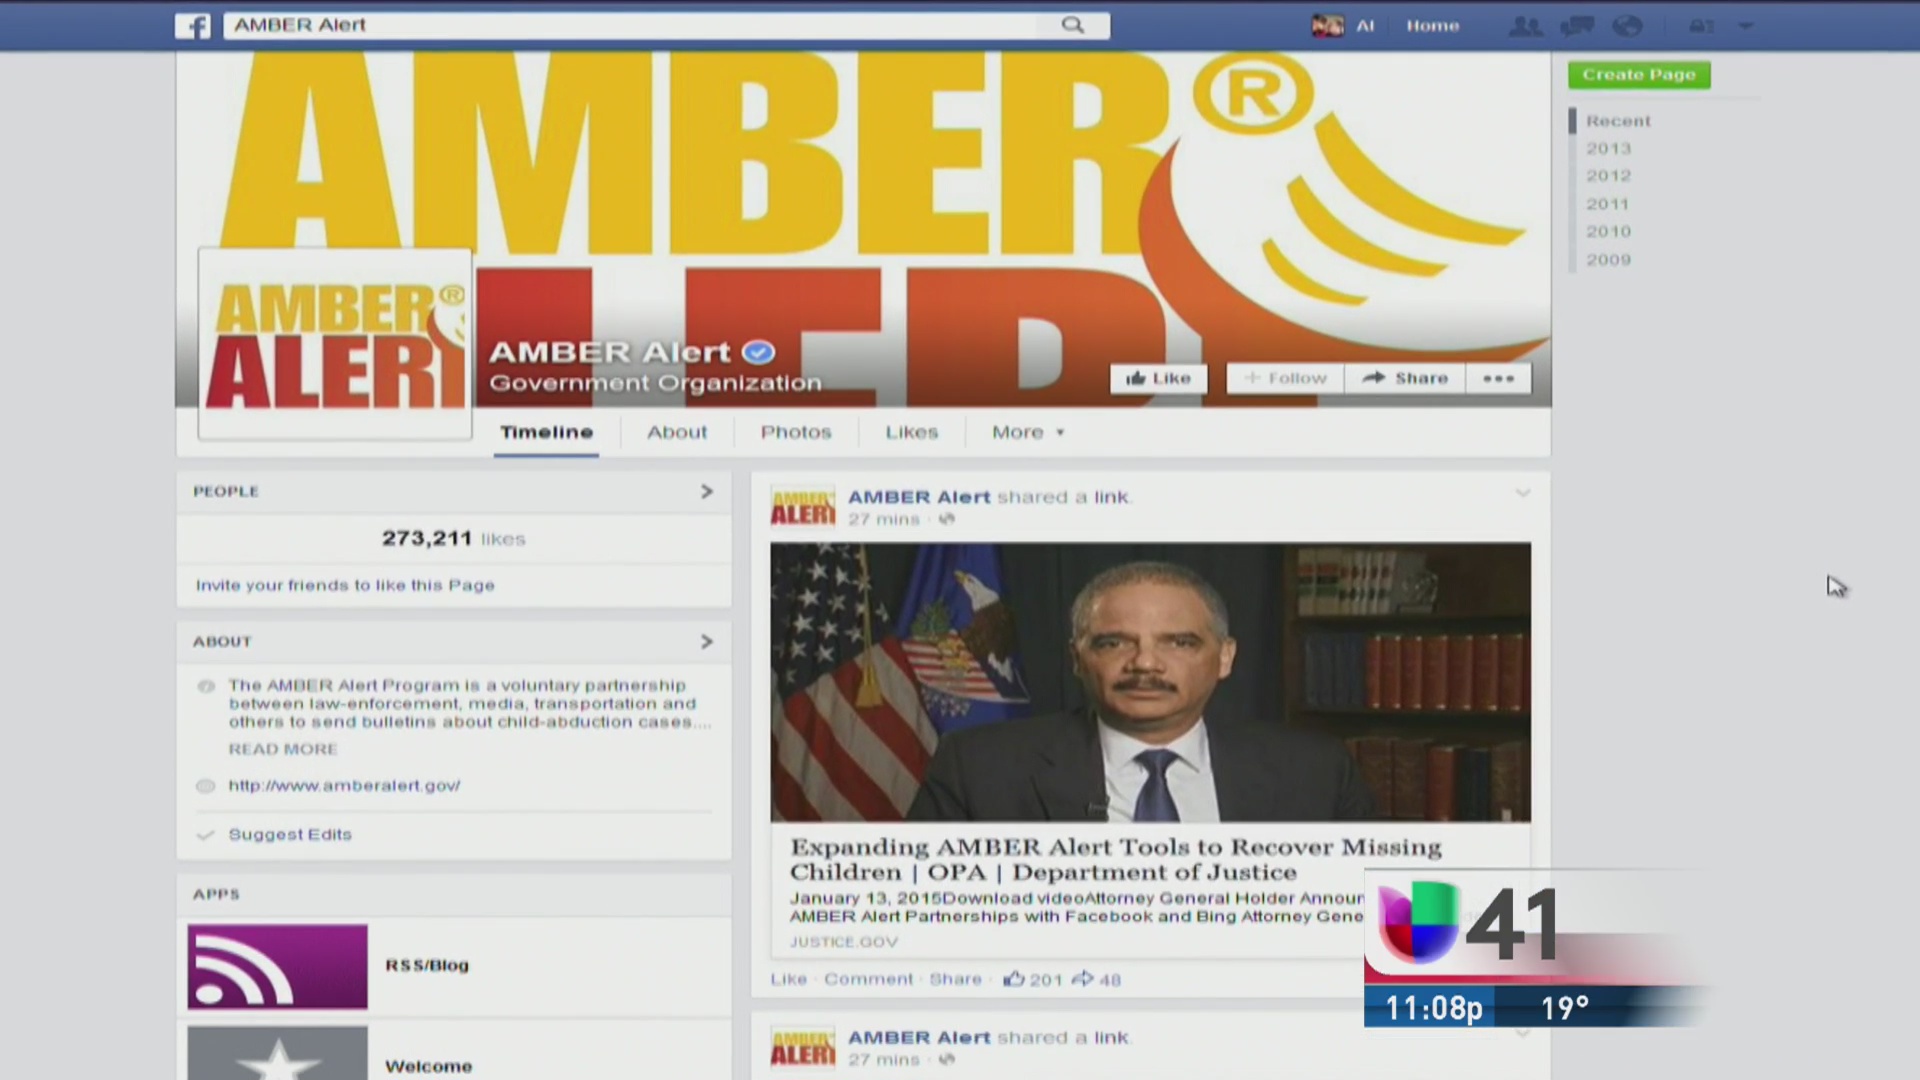Open the account settings dropdown arrow
This screenshot has width=1920, height=1080.
tap(1746, 26)
